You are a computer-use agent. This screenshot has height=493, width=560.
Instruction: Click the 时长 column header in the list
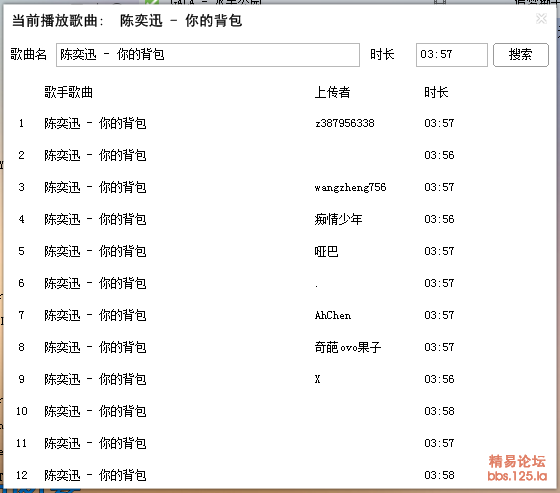(436, 92)
